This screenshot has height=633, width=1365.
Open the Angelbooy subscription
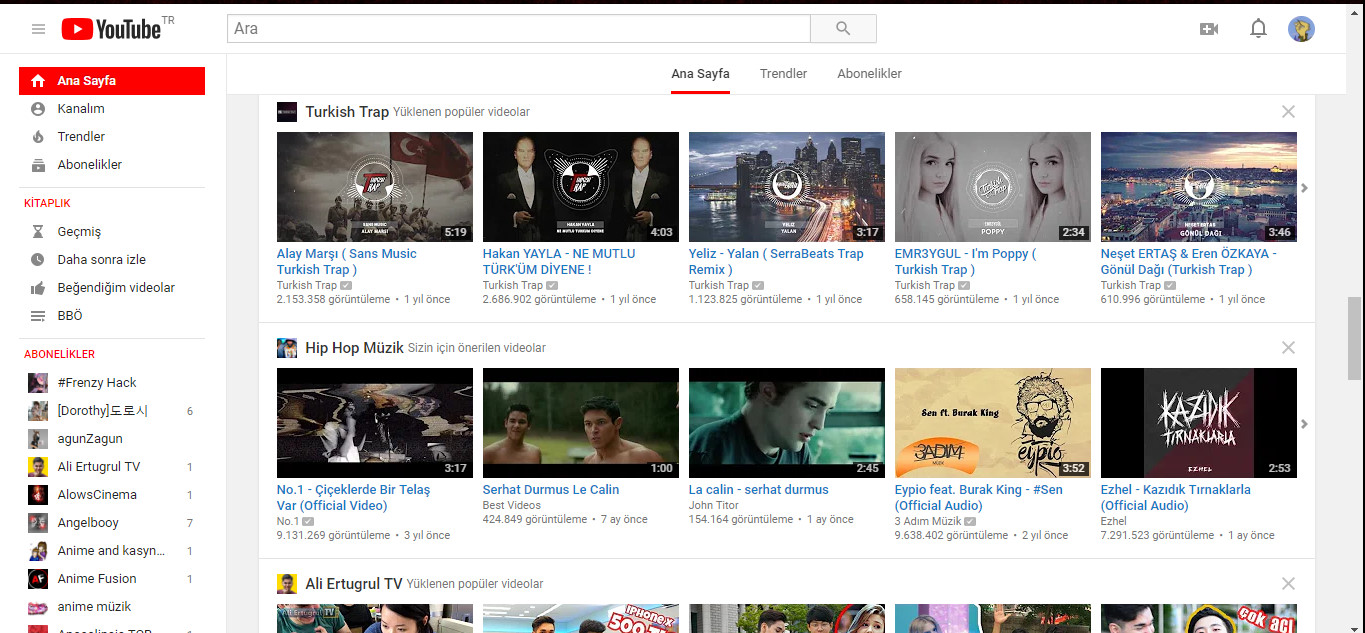point(112,523)
